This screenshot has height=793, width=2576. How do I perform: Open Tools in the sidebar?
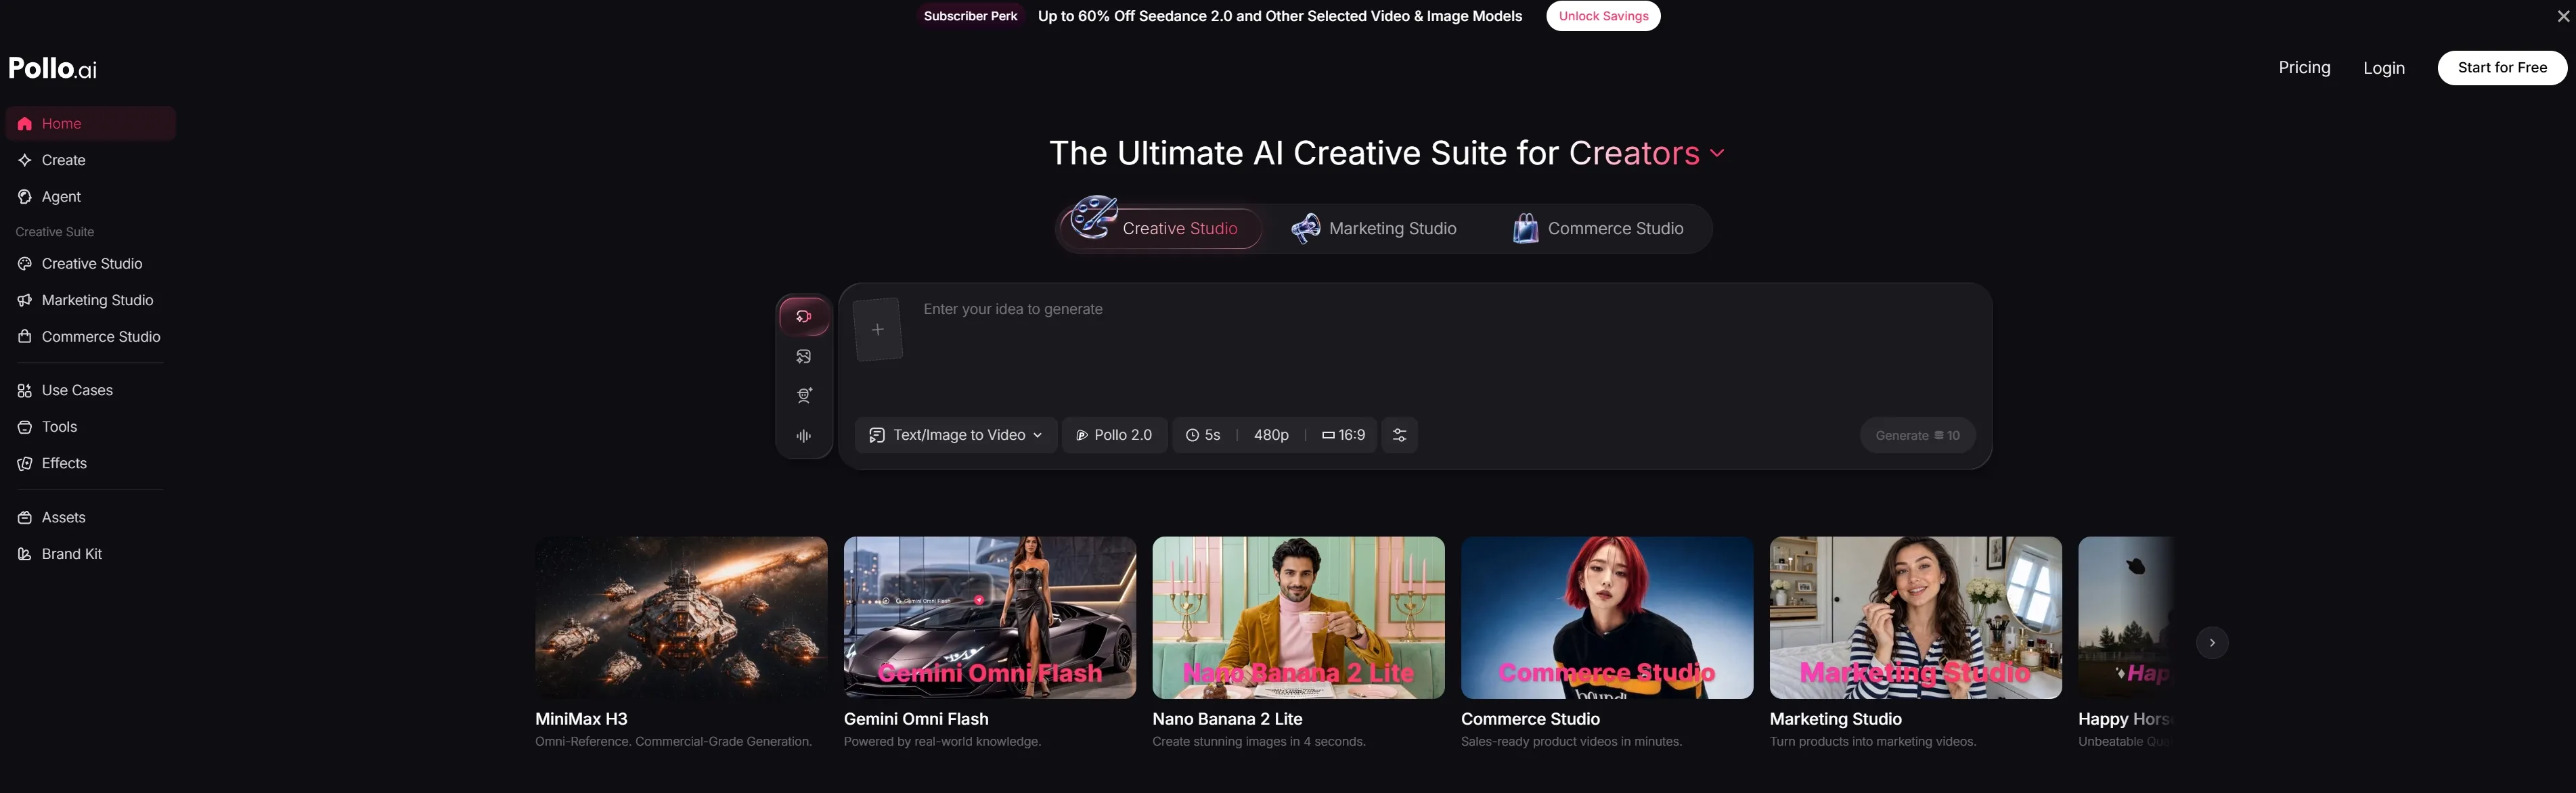[90, 427]
